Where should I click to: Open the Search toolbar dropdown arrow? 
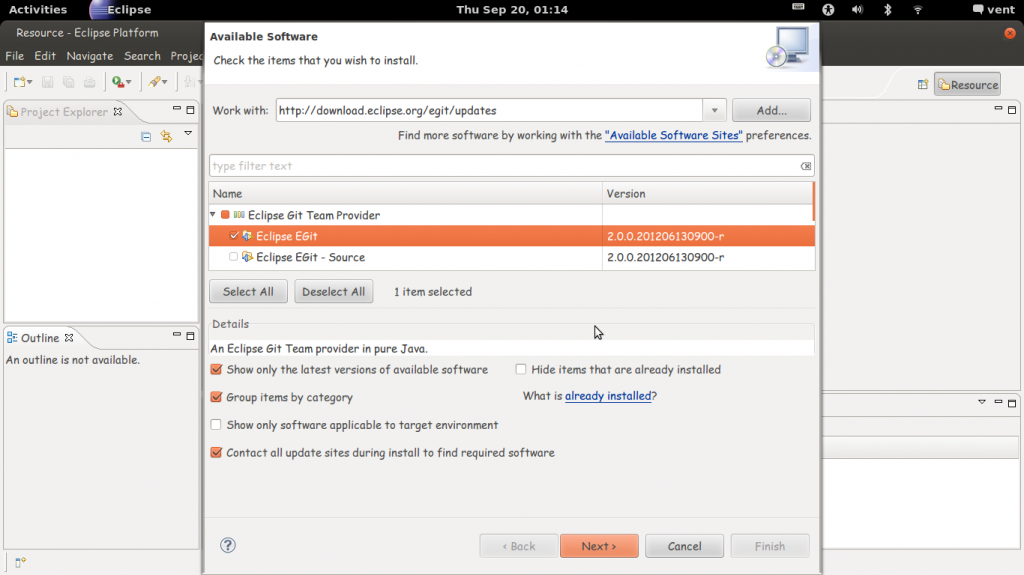click(165, 82)
